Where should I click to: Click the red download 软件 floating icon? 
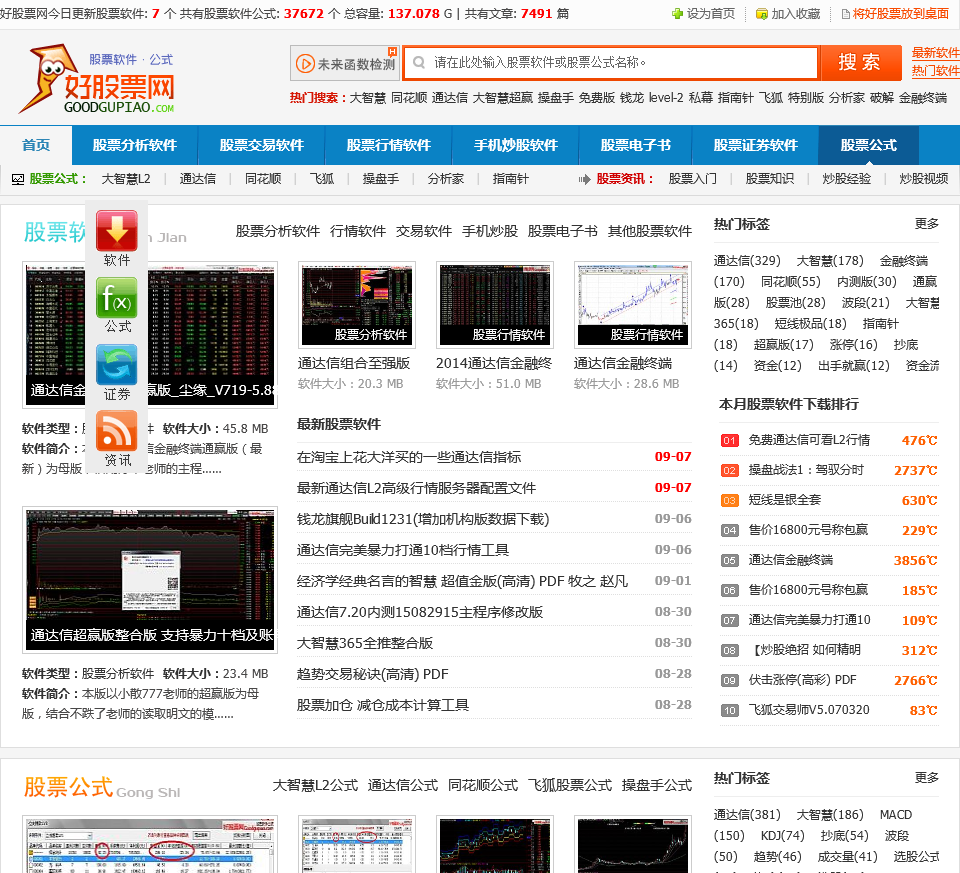(x=116, y=230)
